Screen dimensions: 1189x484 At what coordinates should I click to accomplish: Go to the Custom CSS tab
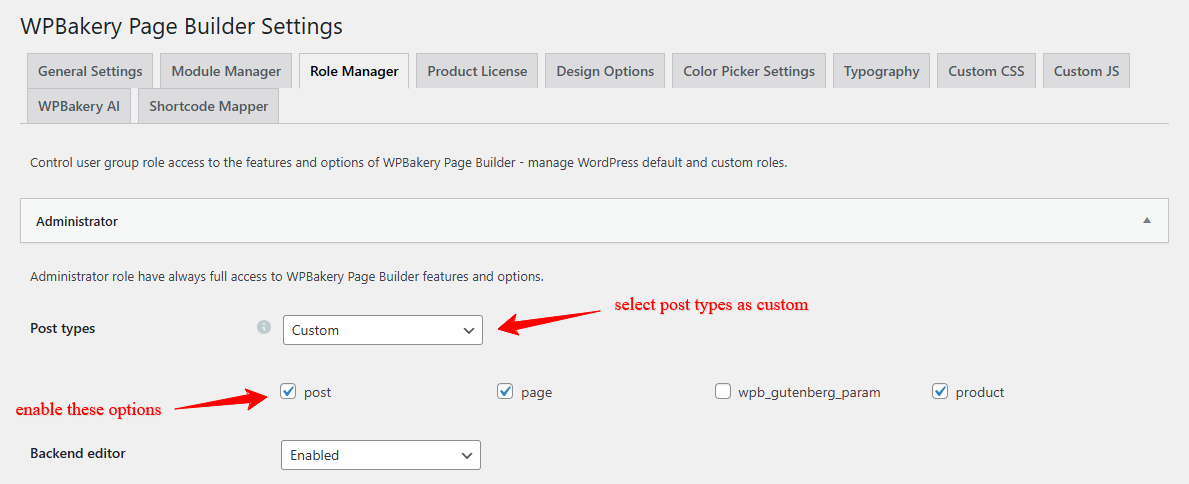tap(986, 71)
